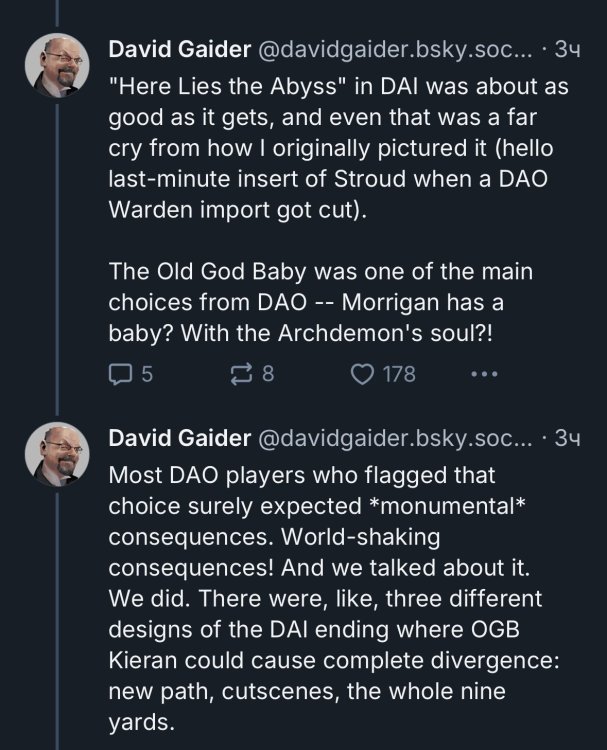Click the "The Old God Baby" paragraph

322,299
